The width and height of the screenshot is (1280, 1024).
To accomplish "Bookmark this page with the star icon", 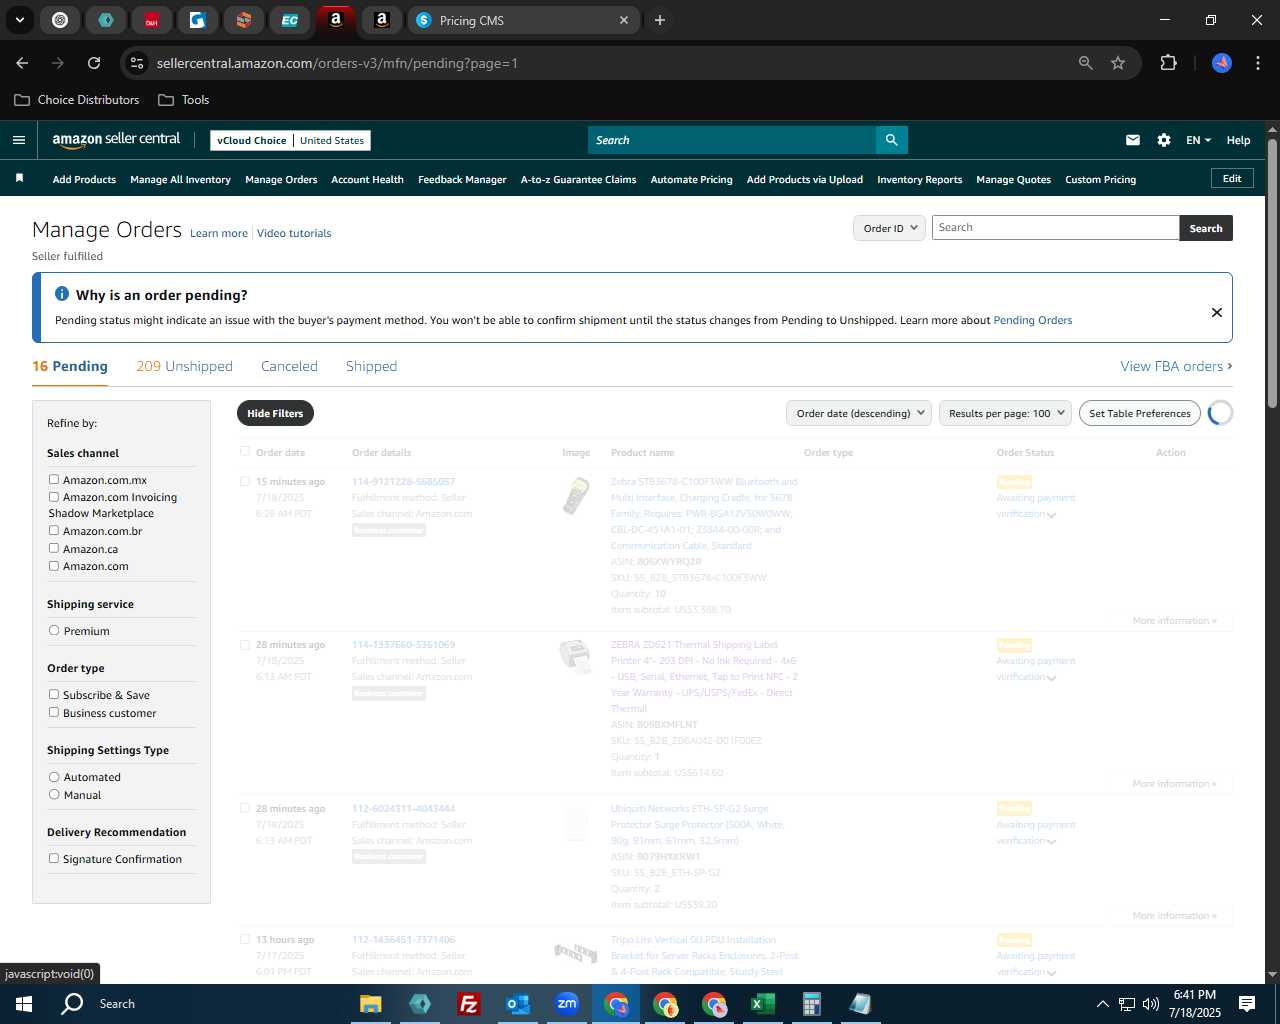I will click(x=1118, y=63).
